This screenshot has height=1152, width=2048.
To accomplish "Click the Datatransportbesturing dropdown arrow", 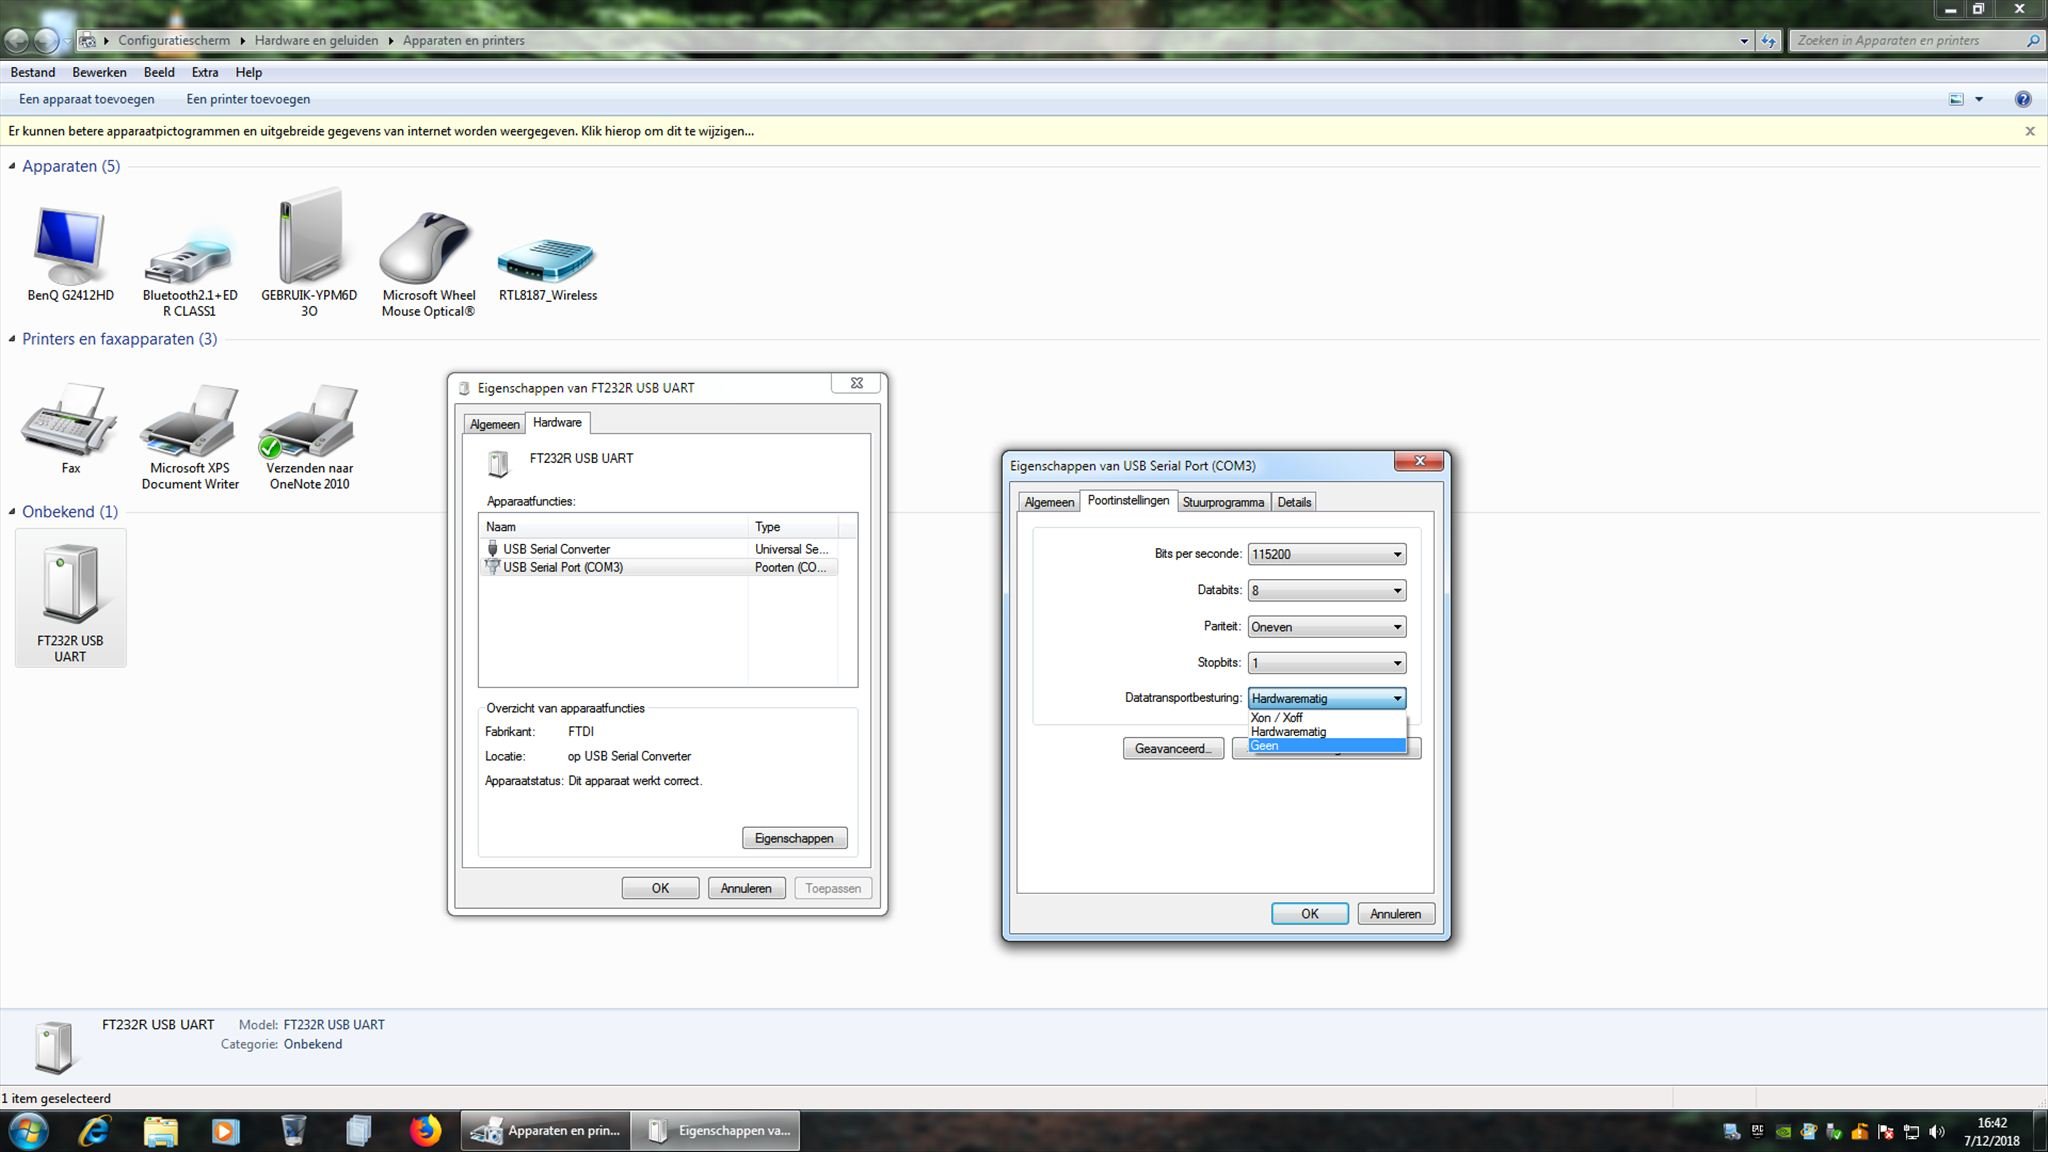I will [1397, 698].
